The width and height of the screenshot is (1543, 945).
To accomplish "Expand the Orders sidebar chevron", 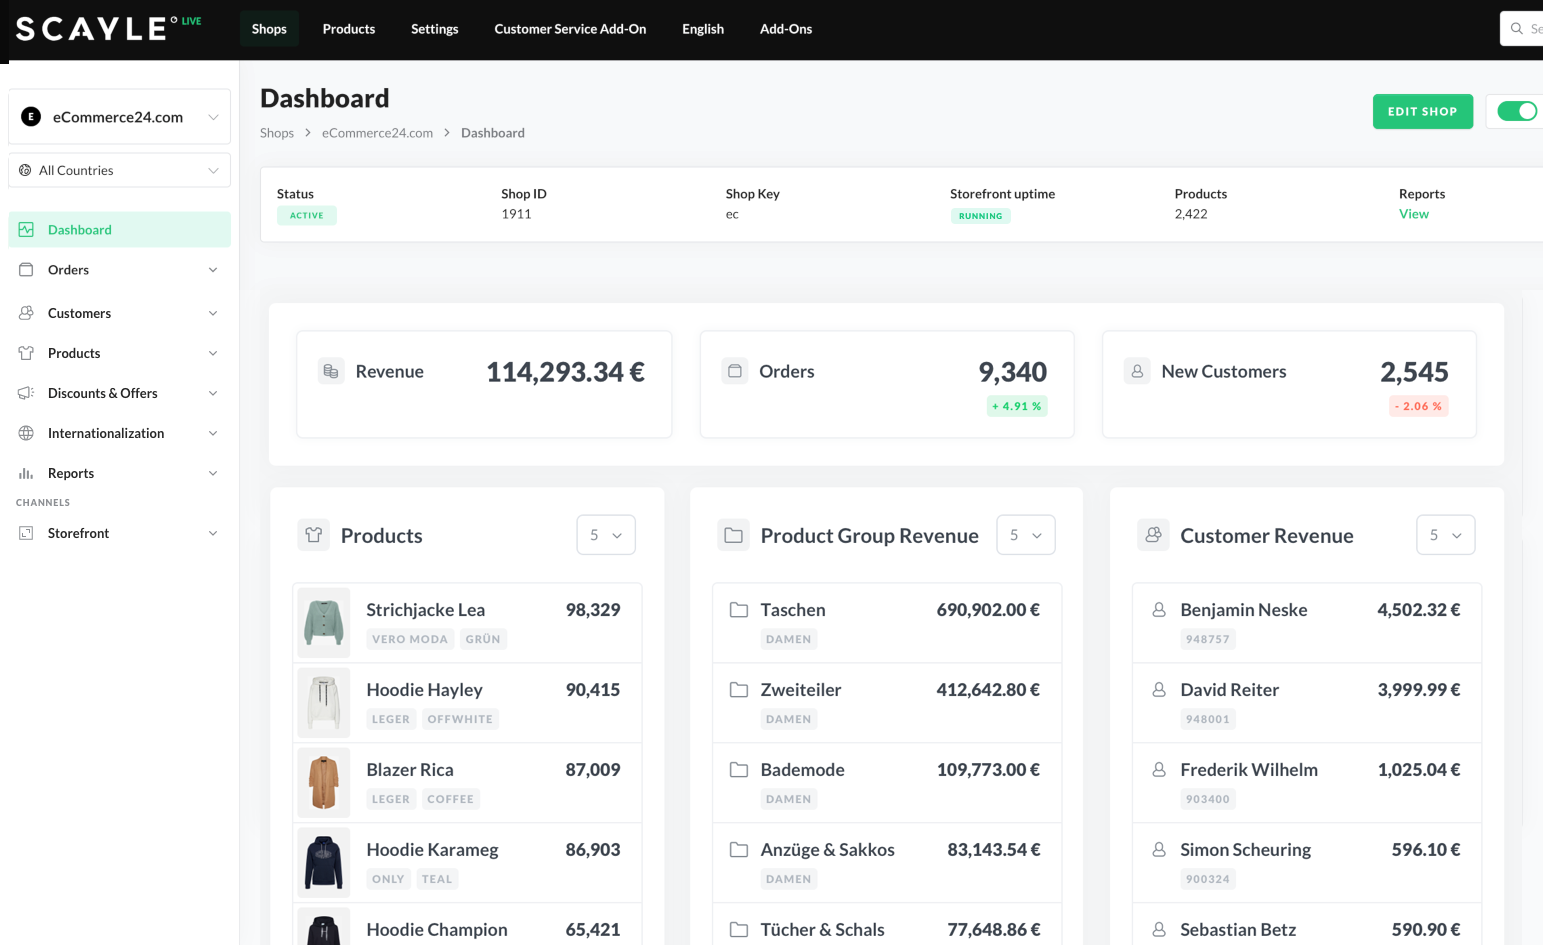I will 213,270.
